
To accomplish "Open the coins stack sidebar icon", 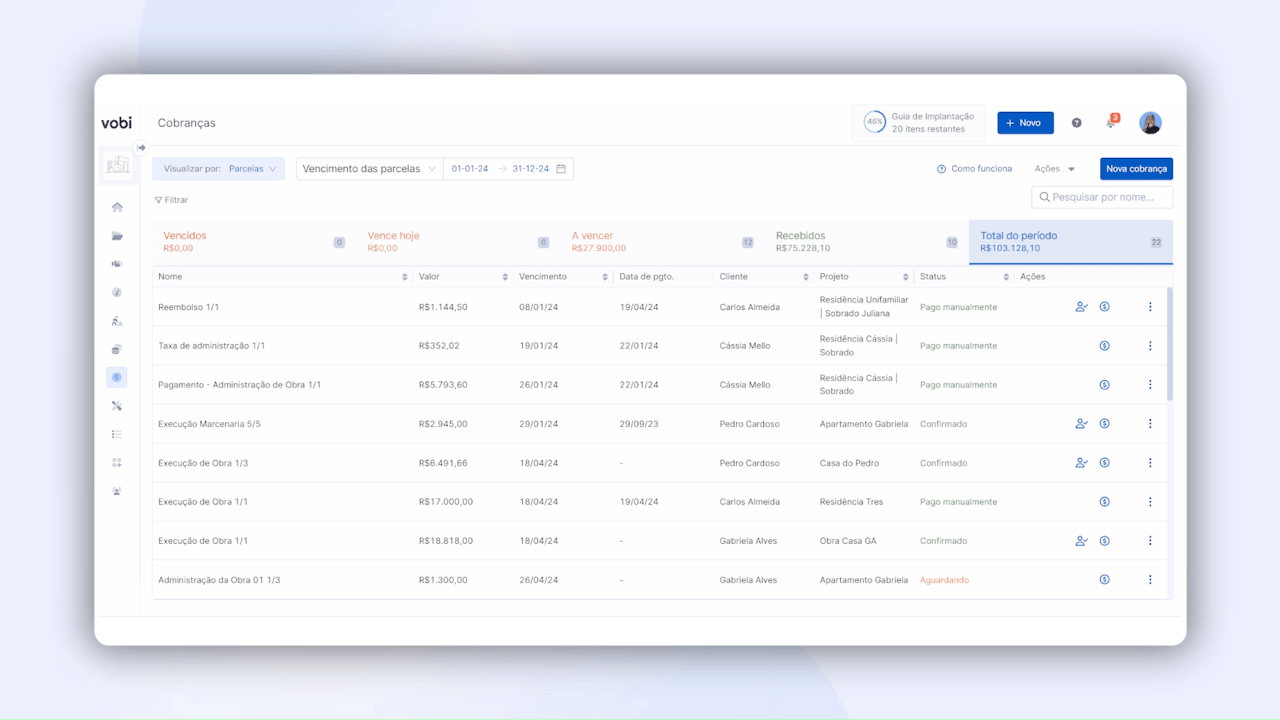I will click(x=117, y=350).
